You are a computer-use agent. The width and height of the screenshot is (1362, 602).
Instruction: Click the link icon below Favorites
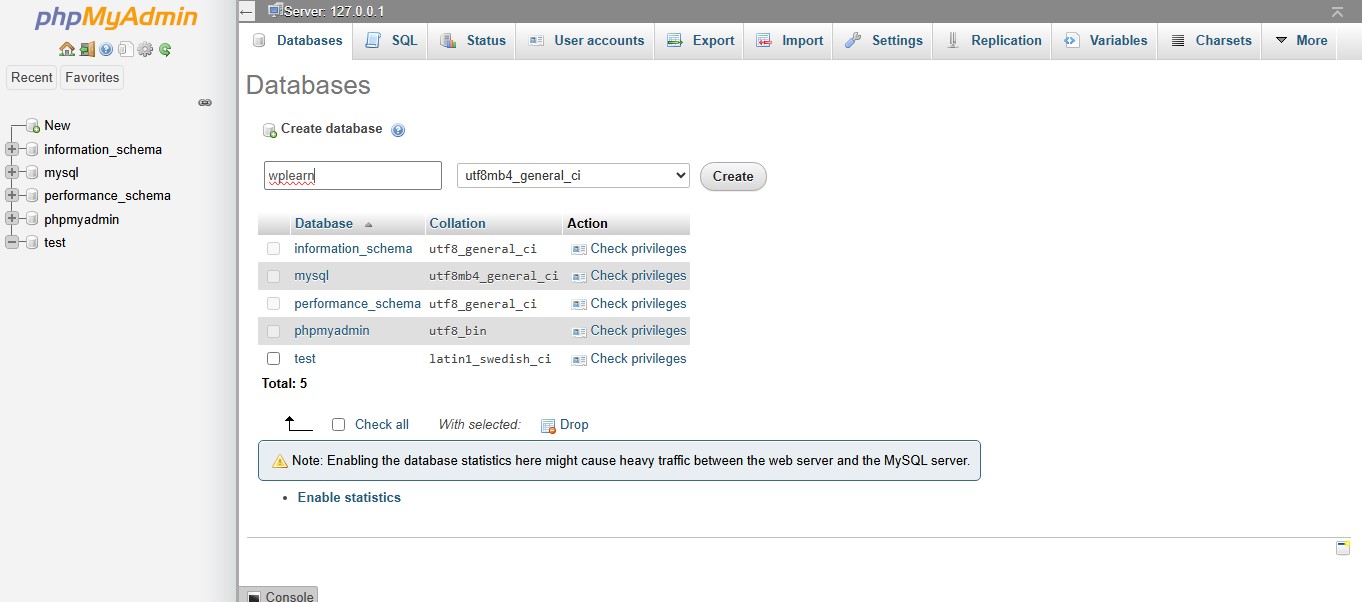coord(205,102)
